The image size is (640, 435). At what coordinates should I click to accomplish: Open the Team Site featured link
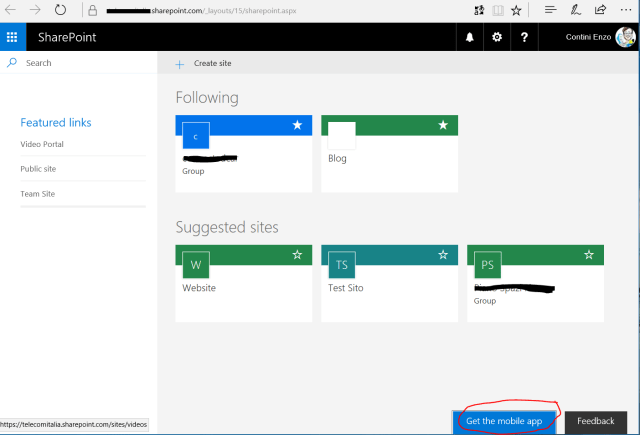coord(38,194)
